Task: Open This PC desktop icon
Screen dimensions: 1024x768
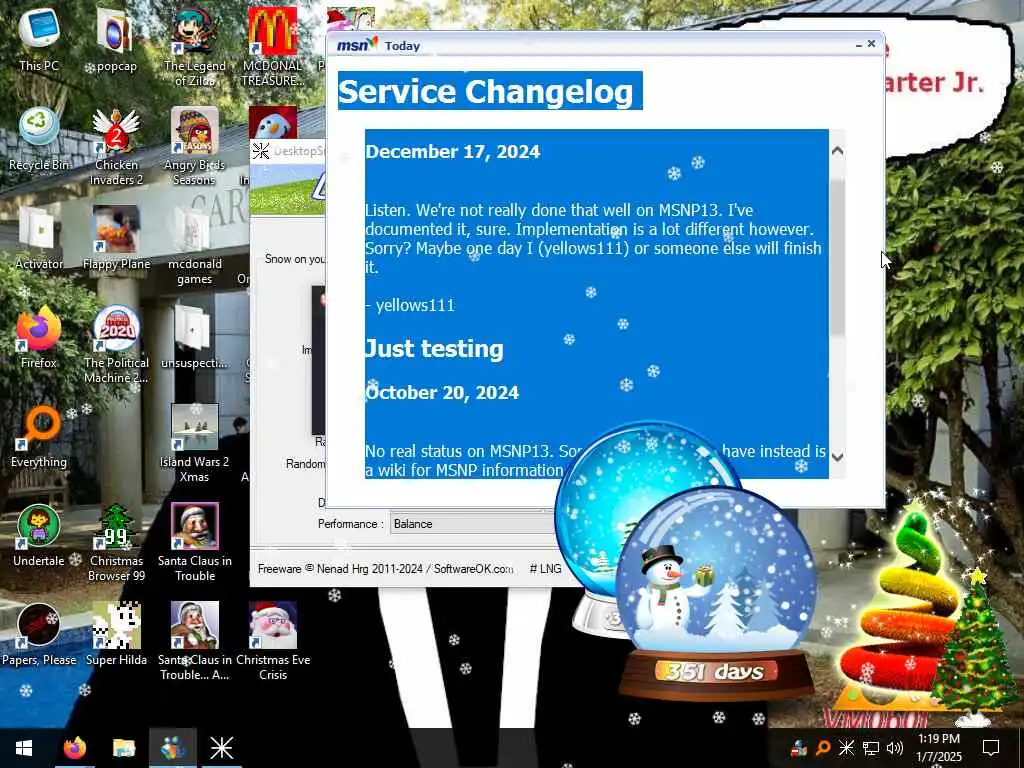Action: pos(39,39)
